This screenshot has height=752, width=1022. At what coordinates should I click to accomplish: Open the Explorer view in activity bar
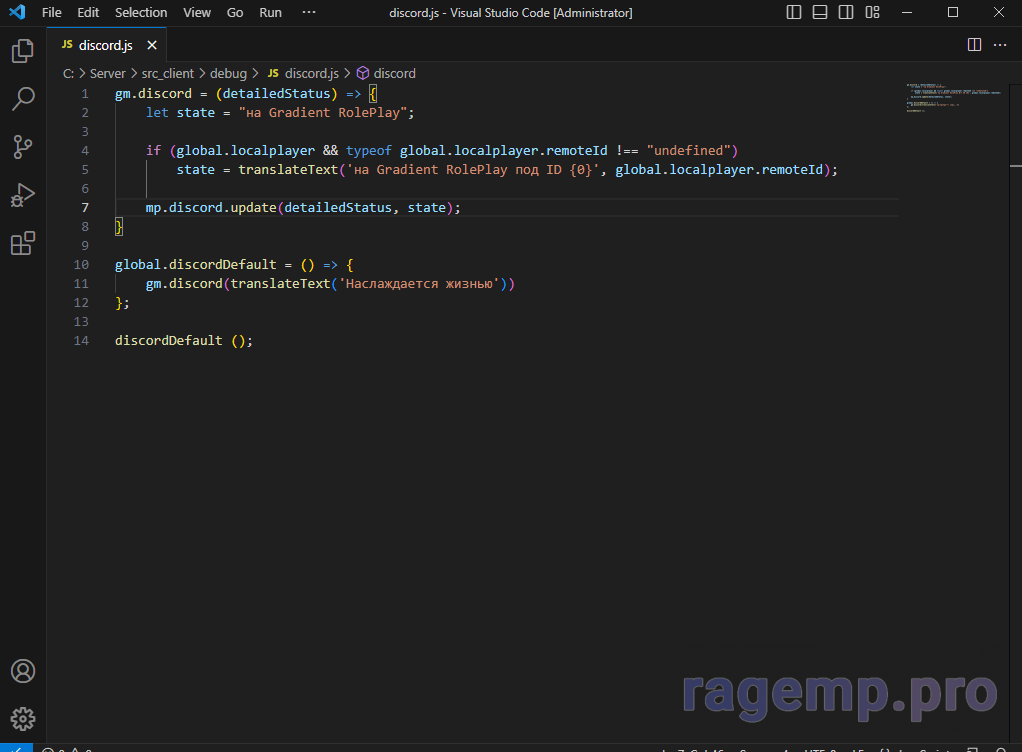[23, 51]
